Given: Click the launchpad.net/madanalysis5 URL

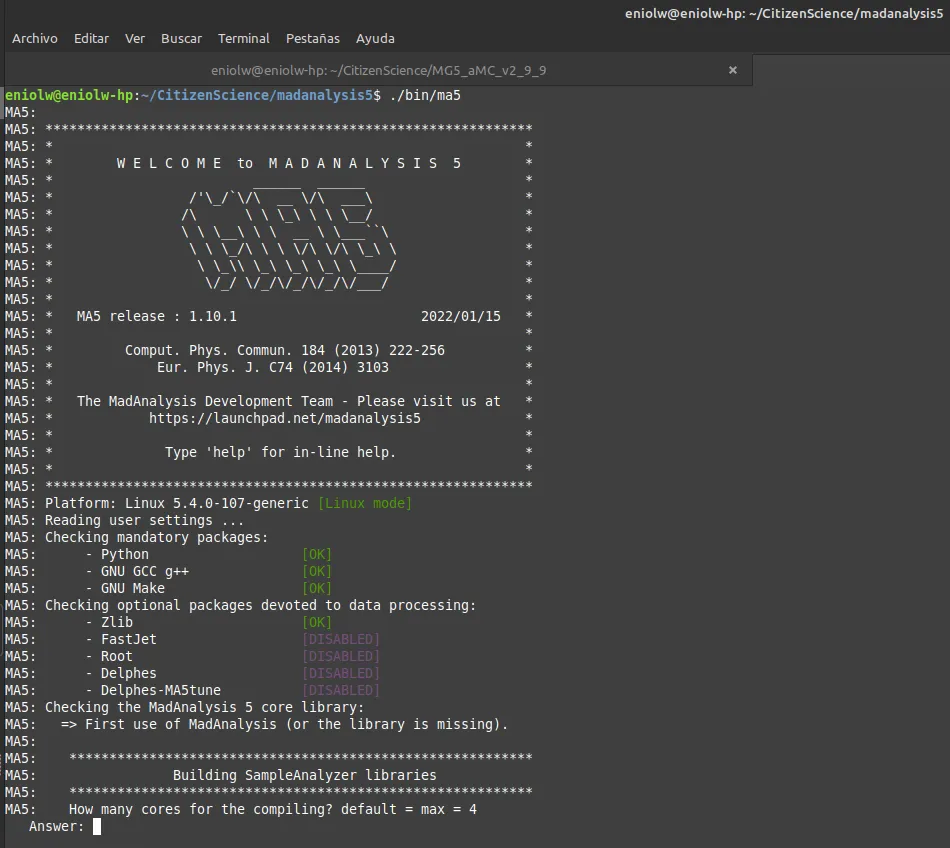Looking at the screenshot, I should [285, 418].
